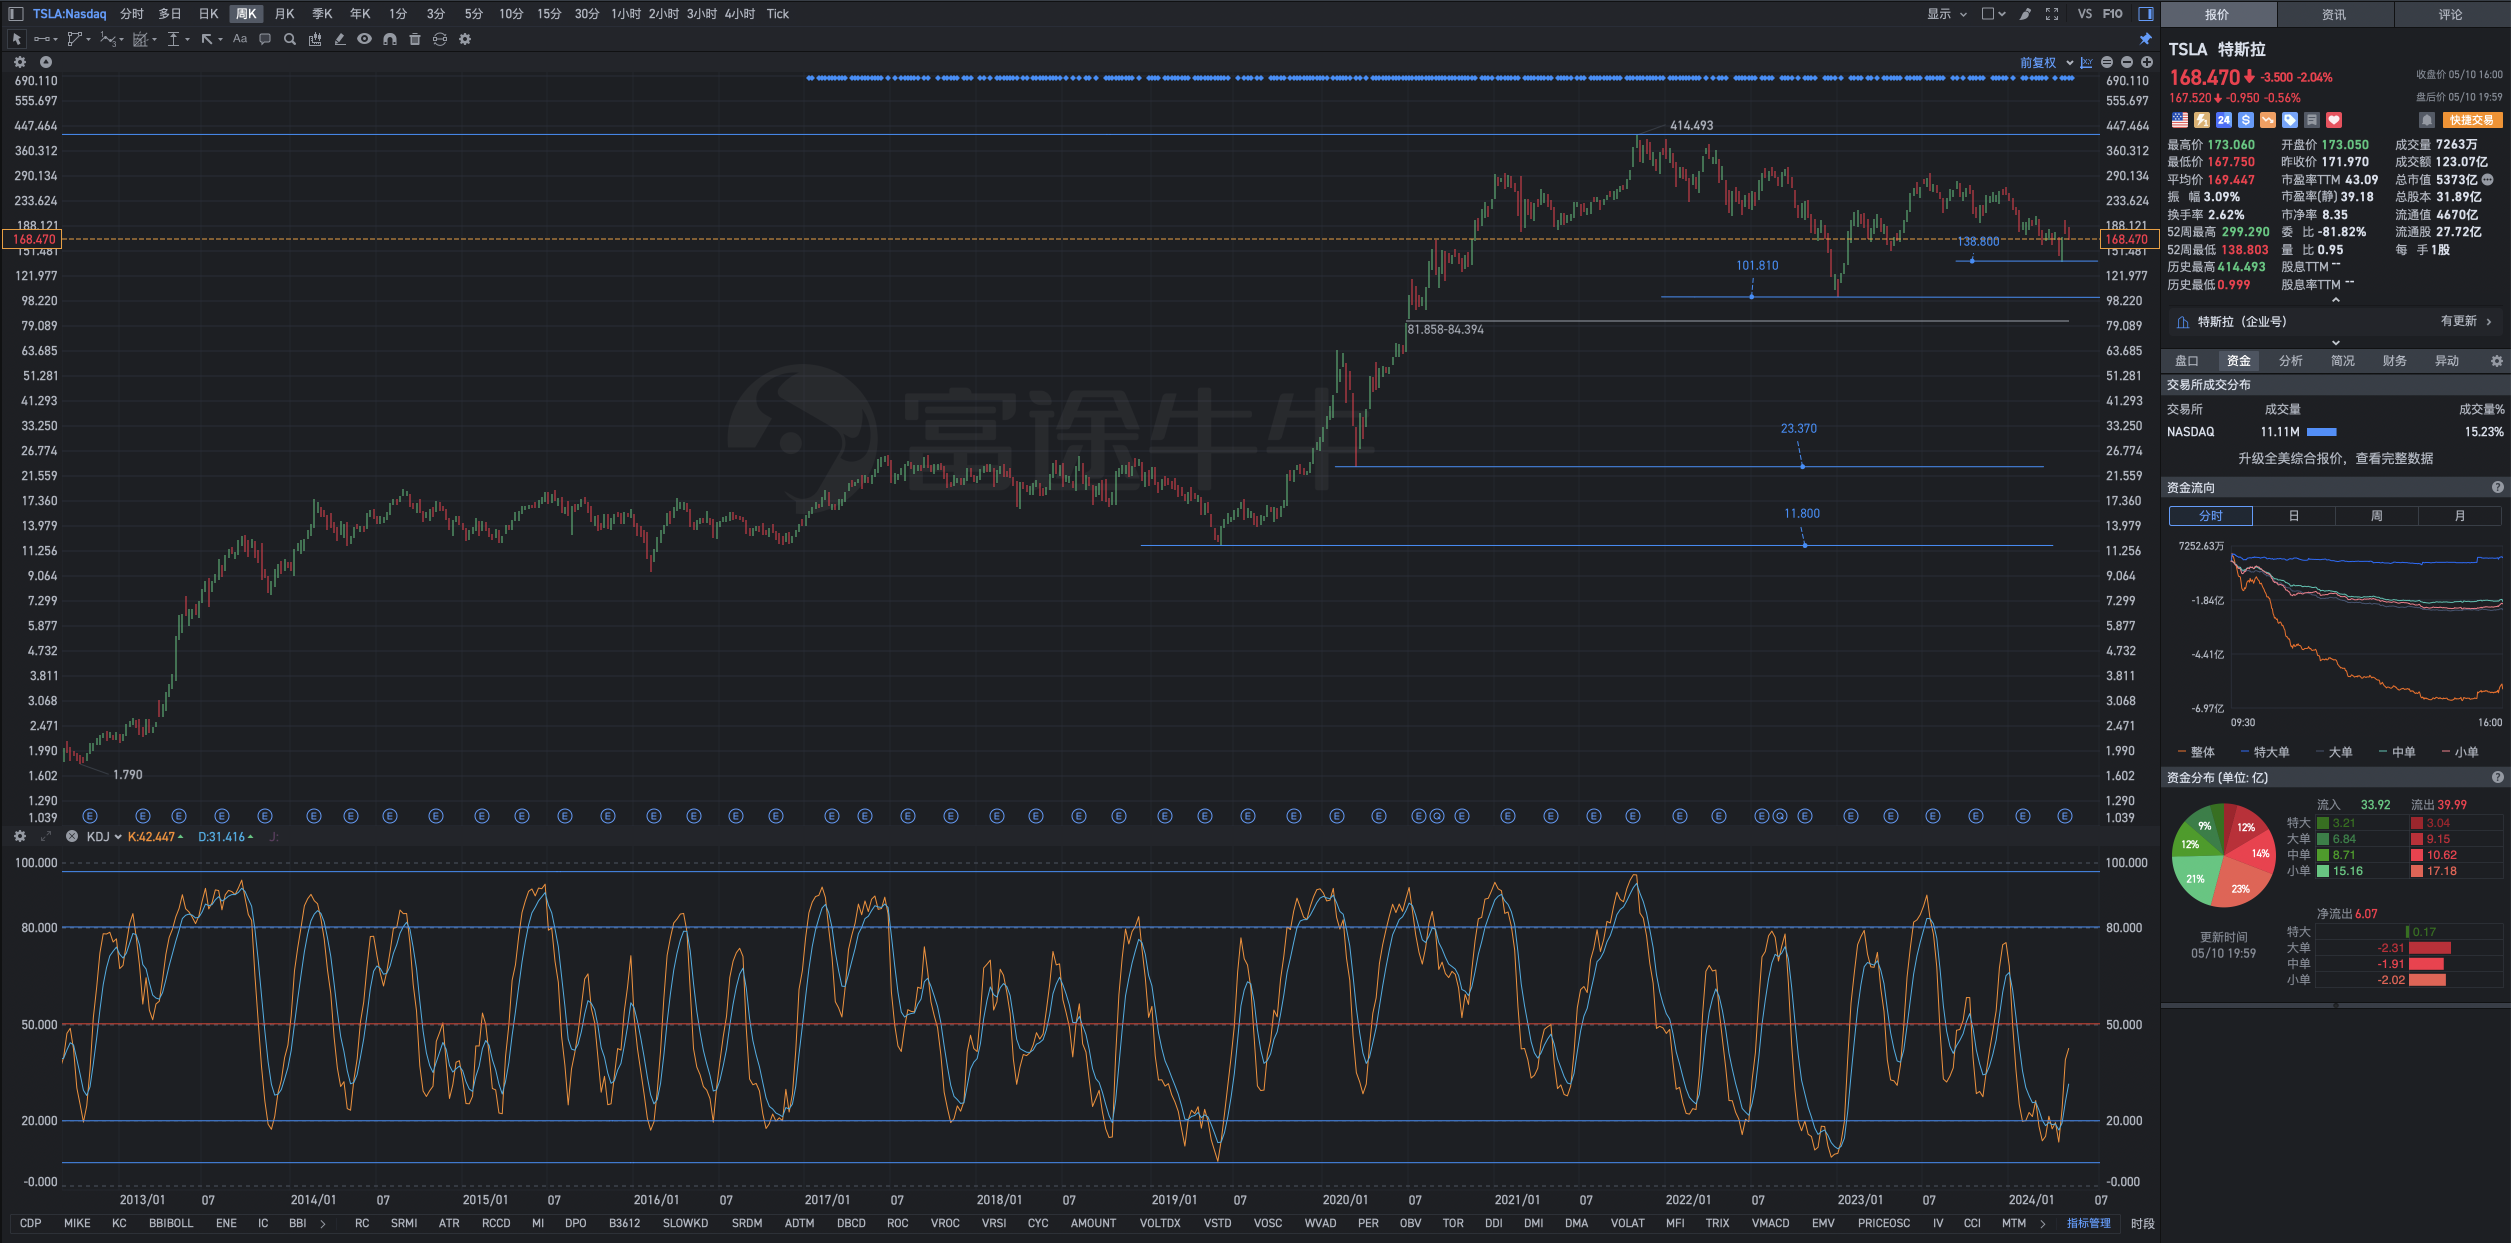Click 升级全美综合报价 upgrade link
The image size is (2511, 1243).
(x=2335, y=458)
